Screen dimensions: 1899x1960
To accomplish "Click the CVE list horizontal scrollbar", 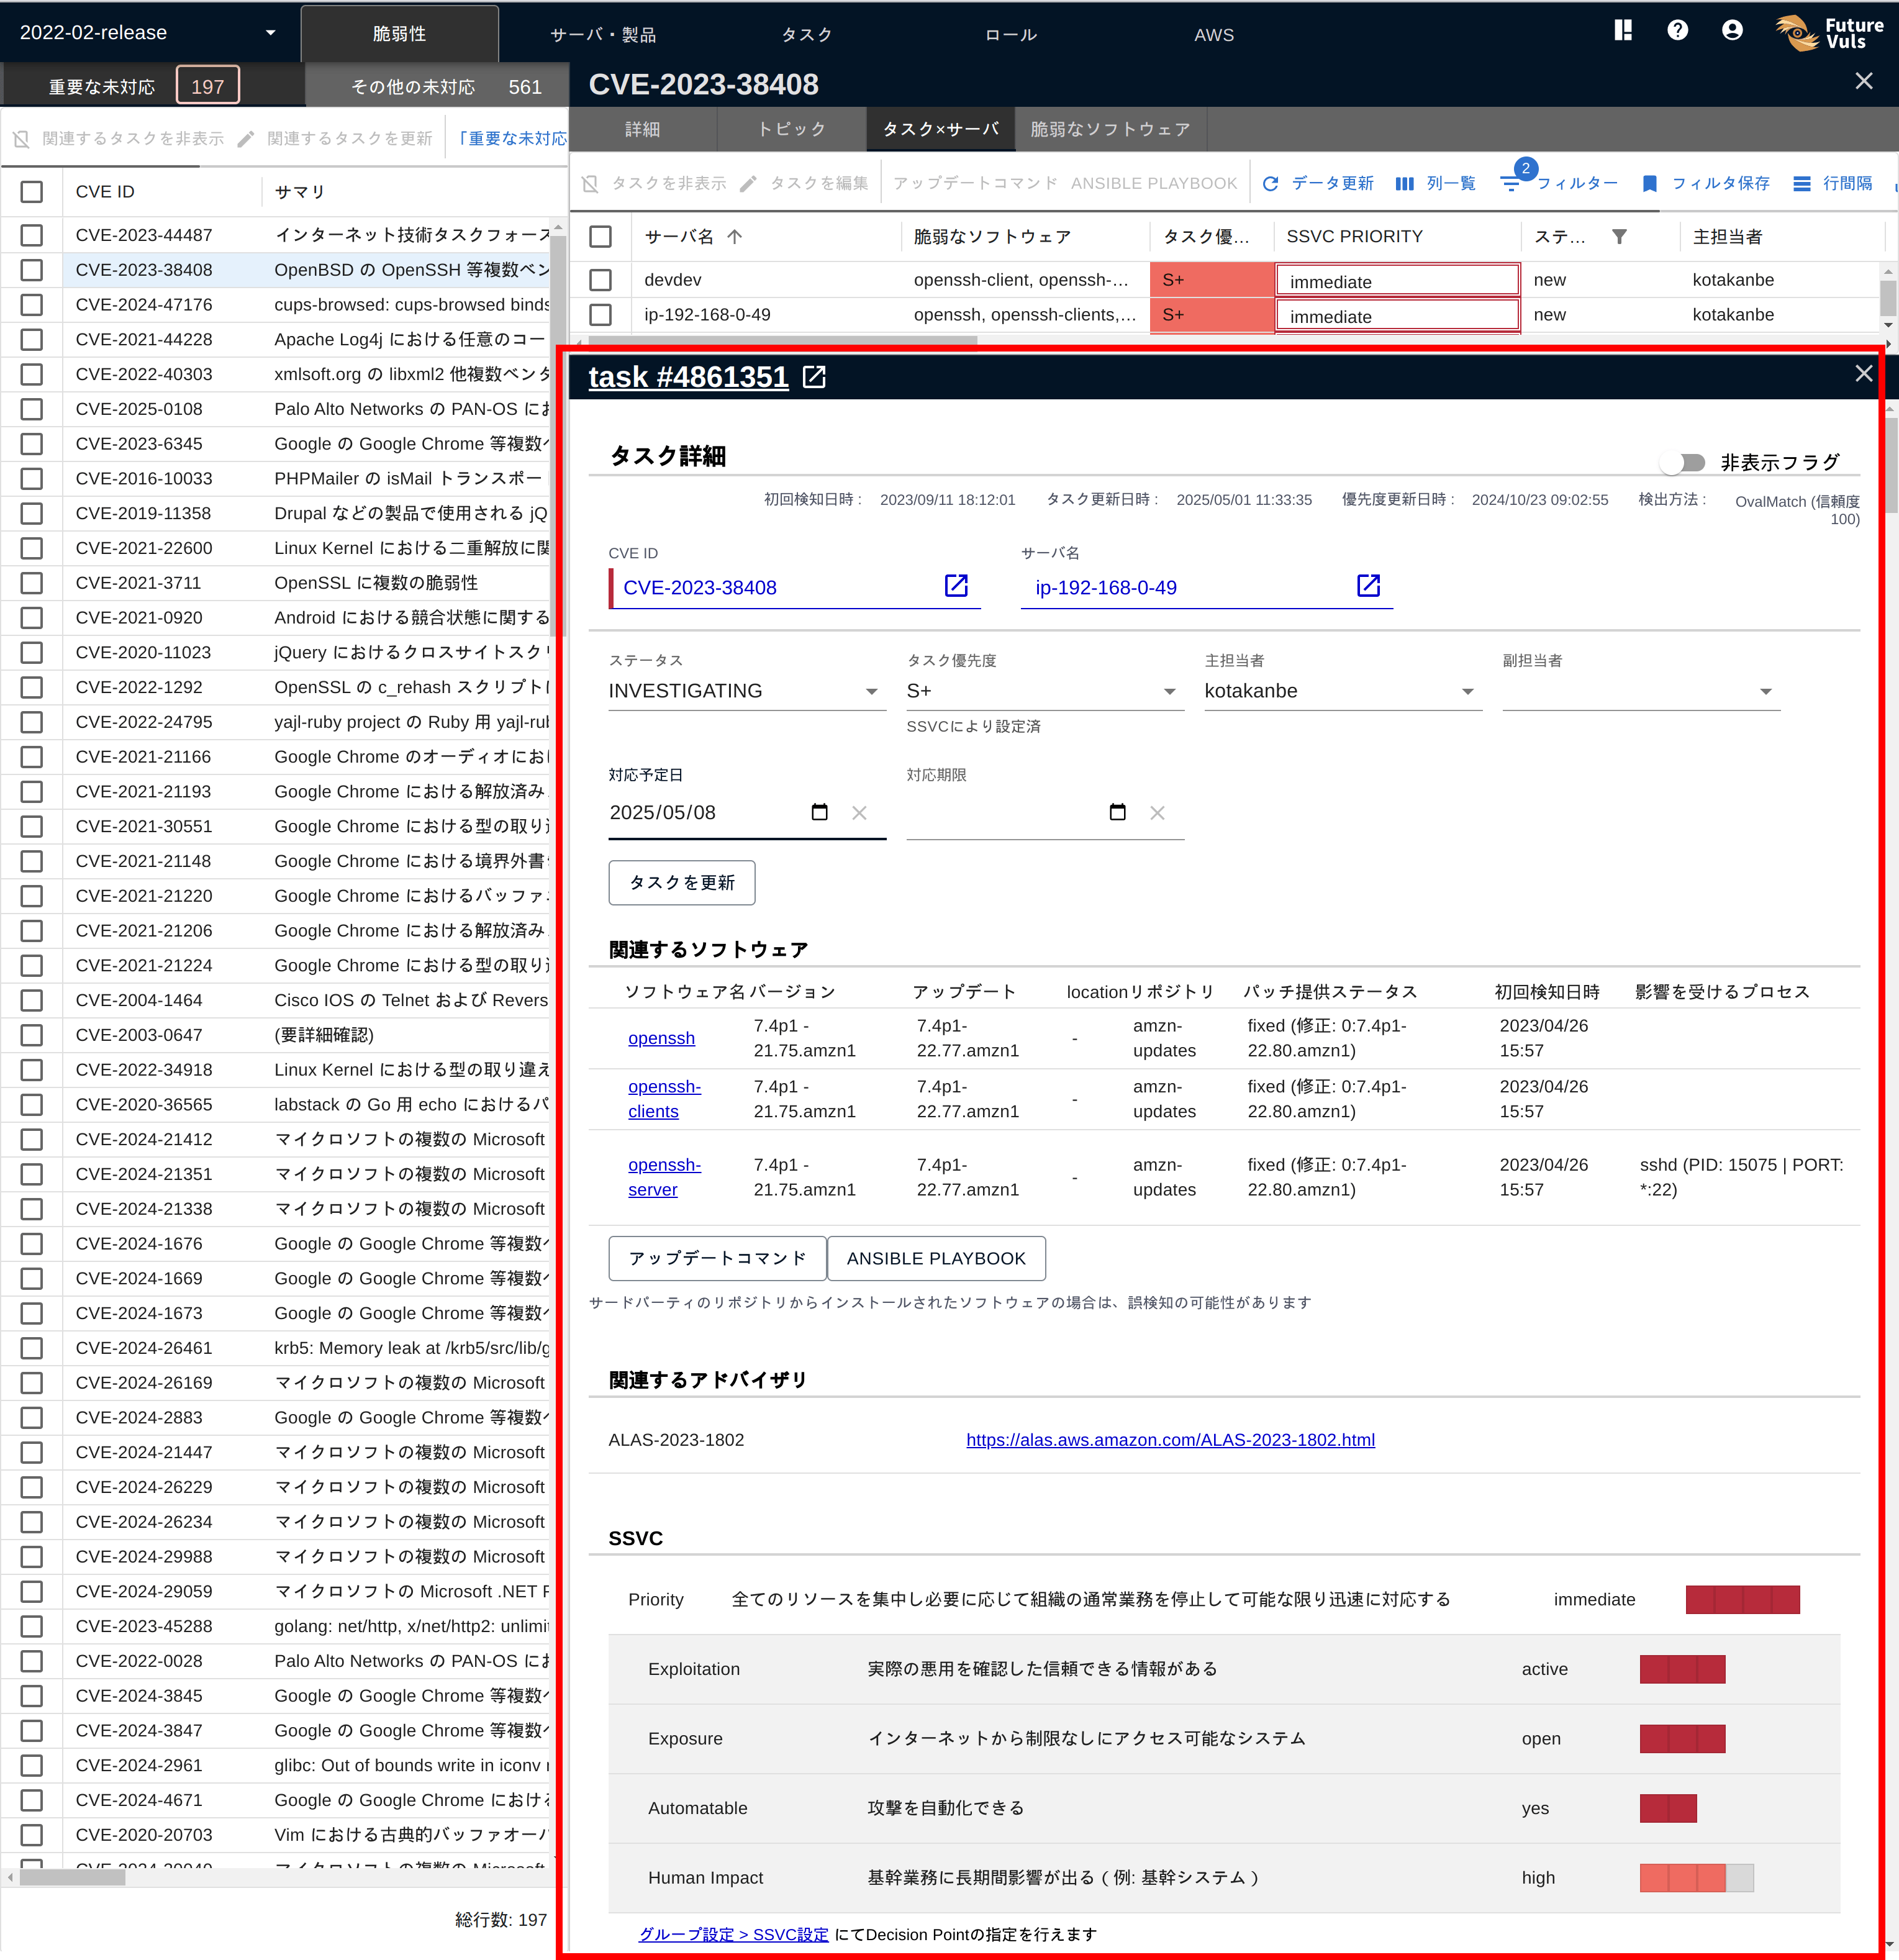I will tap(72, 1877).
